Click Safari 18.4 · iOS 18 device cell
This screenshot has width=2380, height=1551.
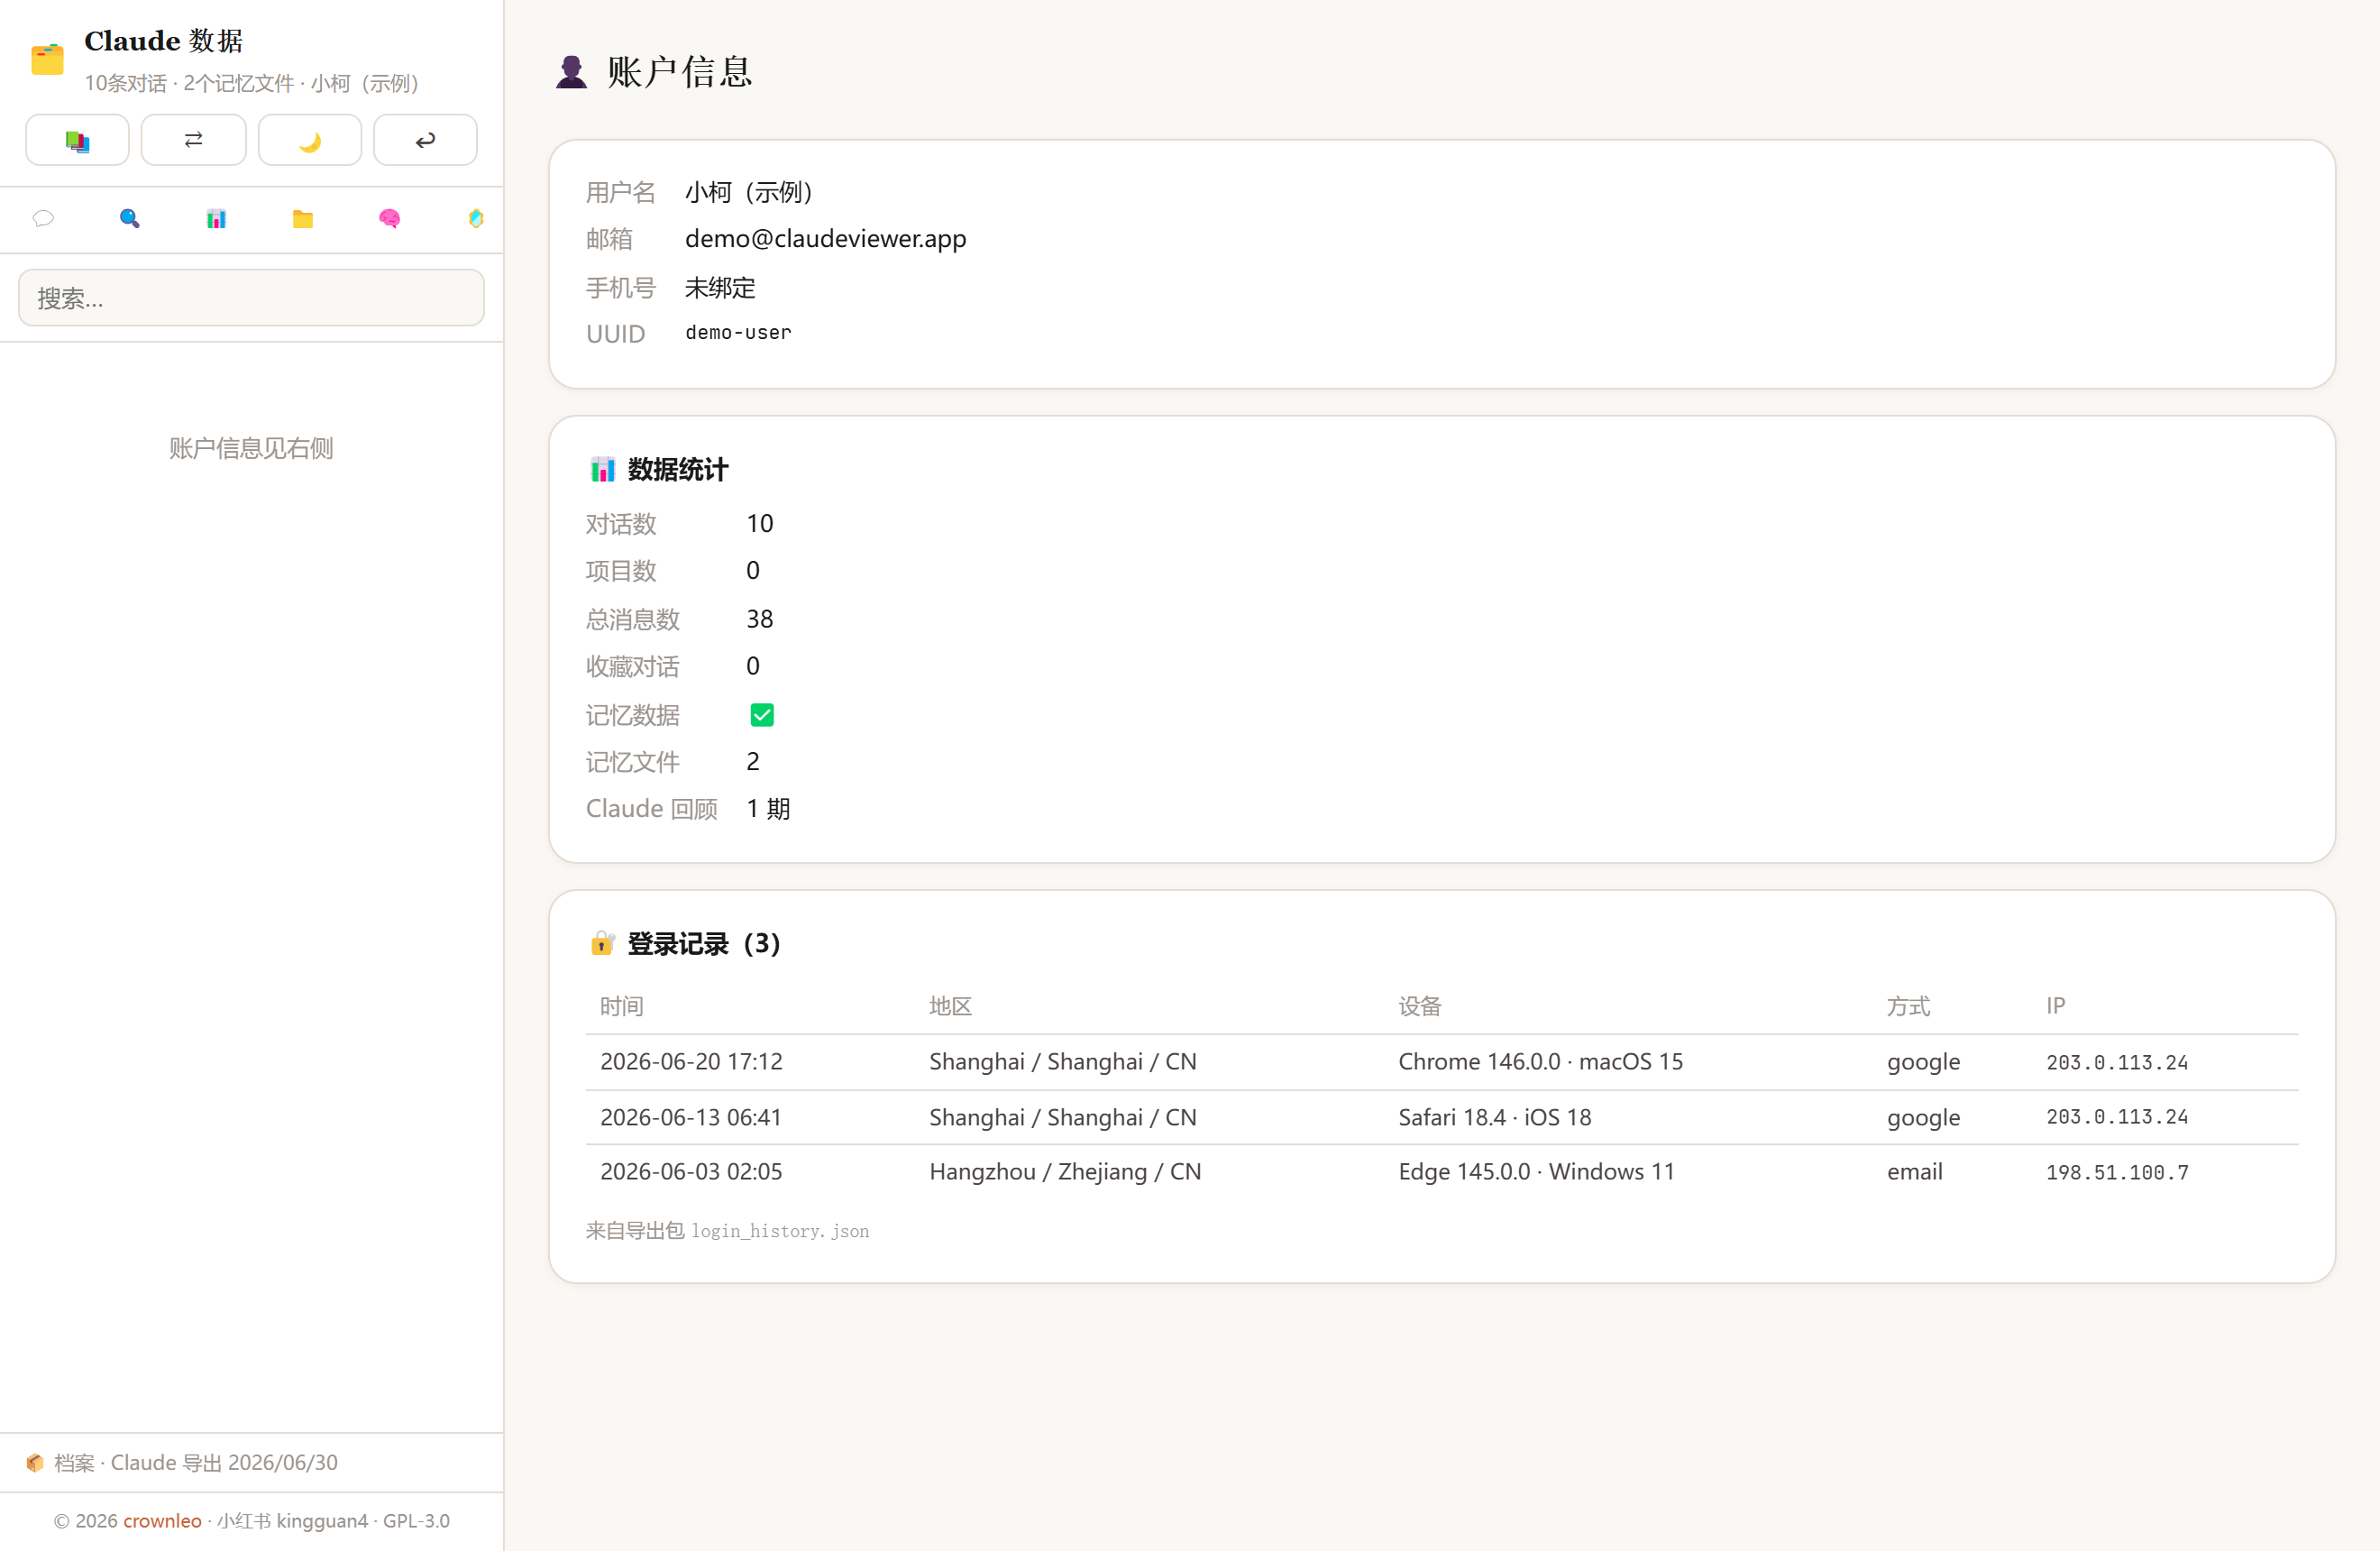1494,1117
